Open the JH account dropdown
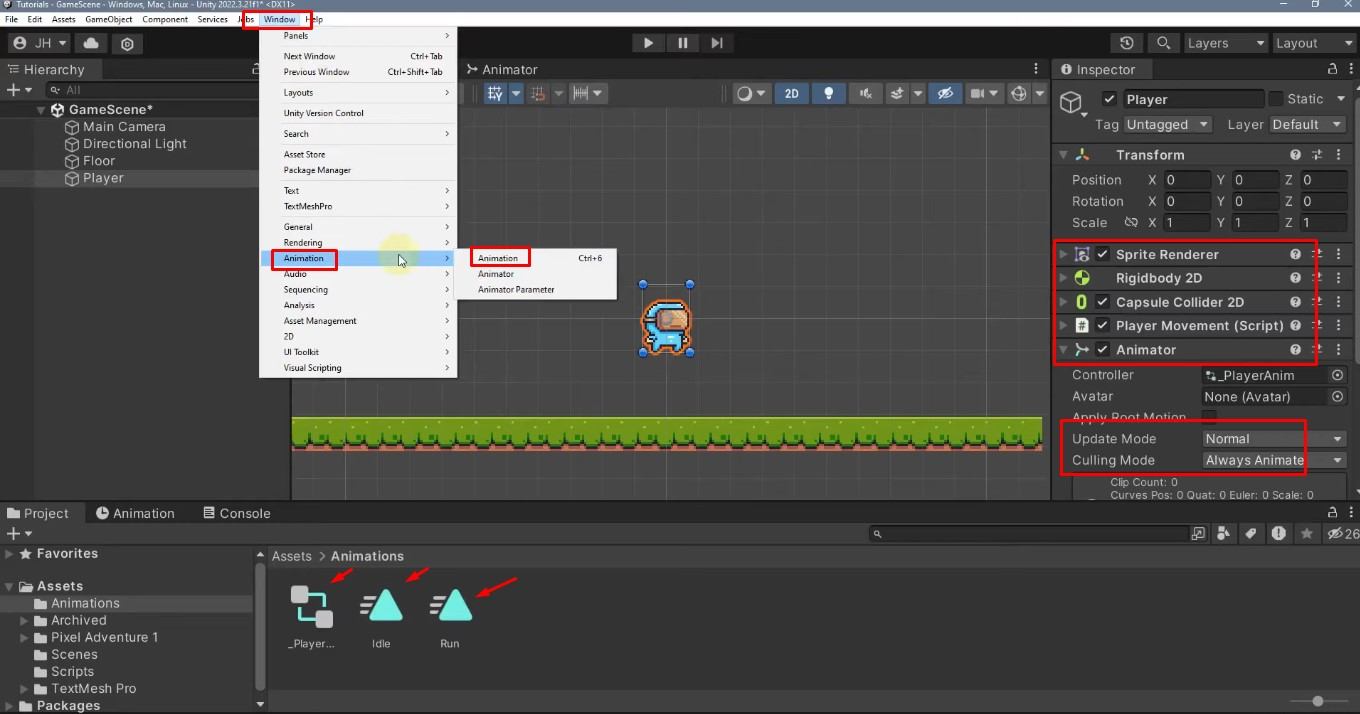The width and height of the screenshot is (1360, 714). [x=39, y=43]
